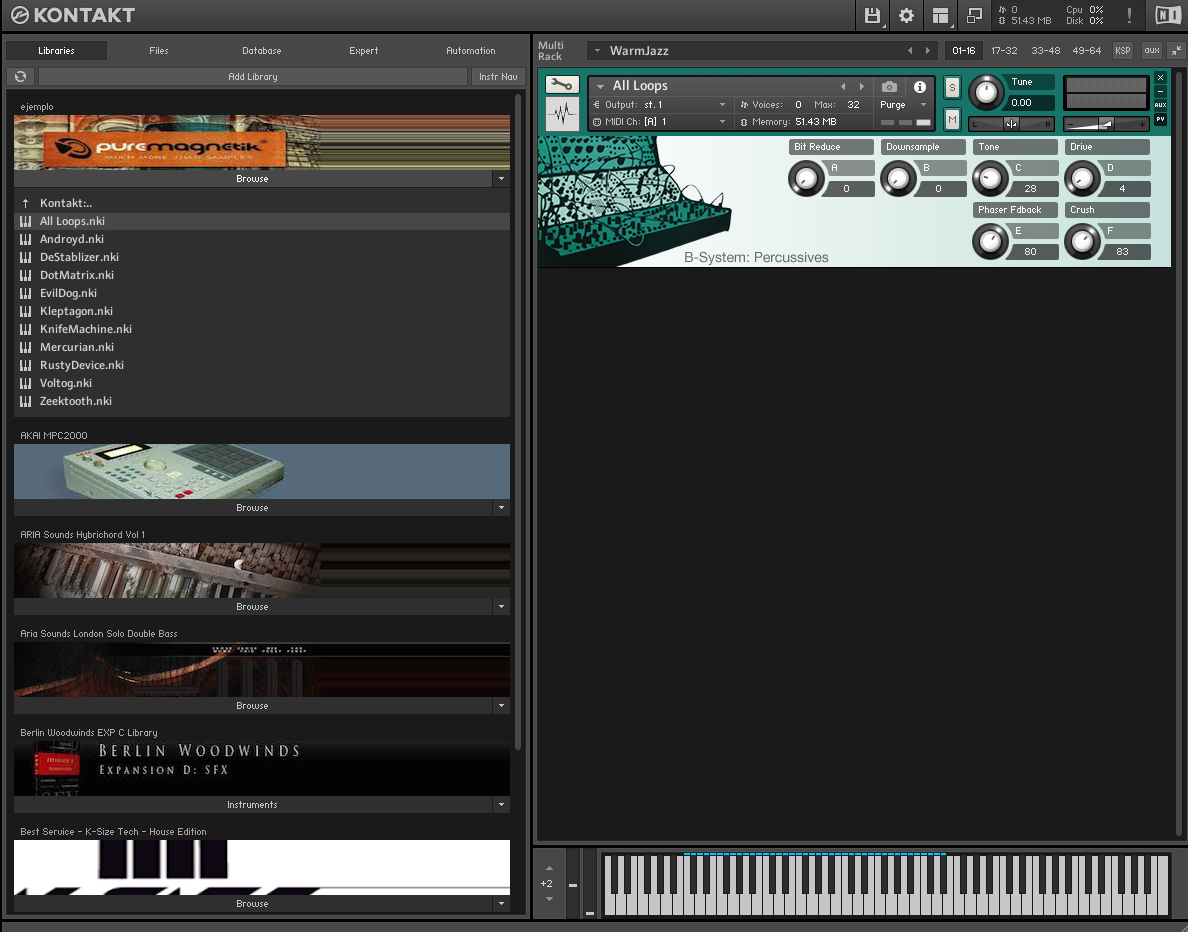The image size is (1188, 932).
Task: Show instrument info icon
Action: pyautogui.click(x=920, y=86)
